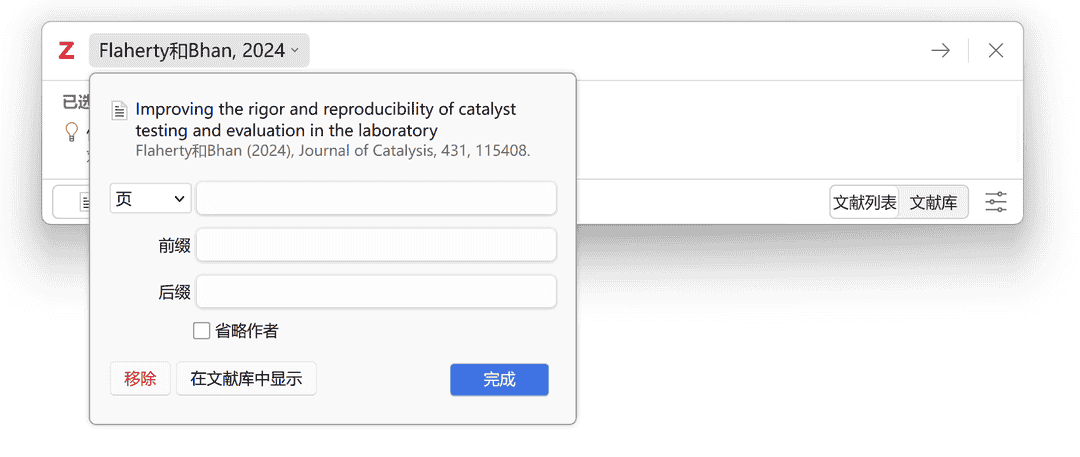
Task: Click the lightbulb hint icon
Action: [72, 131]
